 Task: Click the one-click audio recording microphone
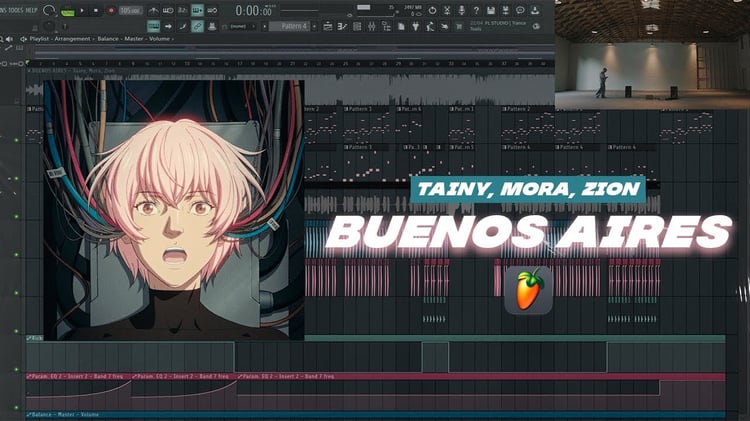(x=462, y=10)
